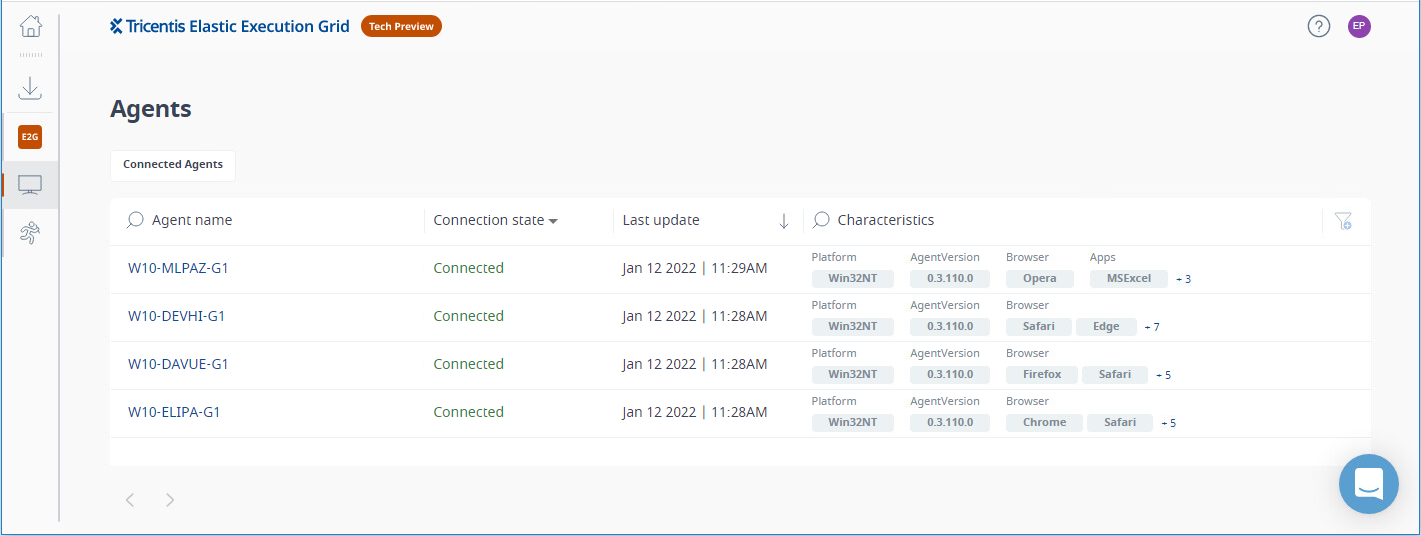Select agent W10-ELIPA-G1
This screenshot has height=536, width=1421.
(x=174, y=412)
